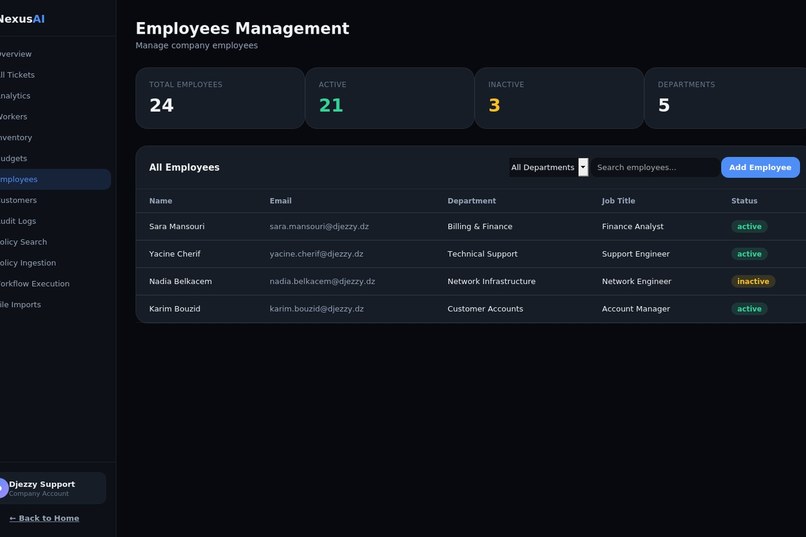Open the All Departments dropdown
The width and height of the screenshot is (806, 537).
click(548, 168)
